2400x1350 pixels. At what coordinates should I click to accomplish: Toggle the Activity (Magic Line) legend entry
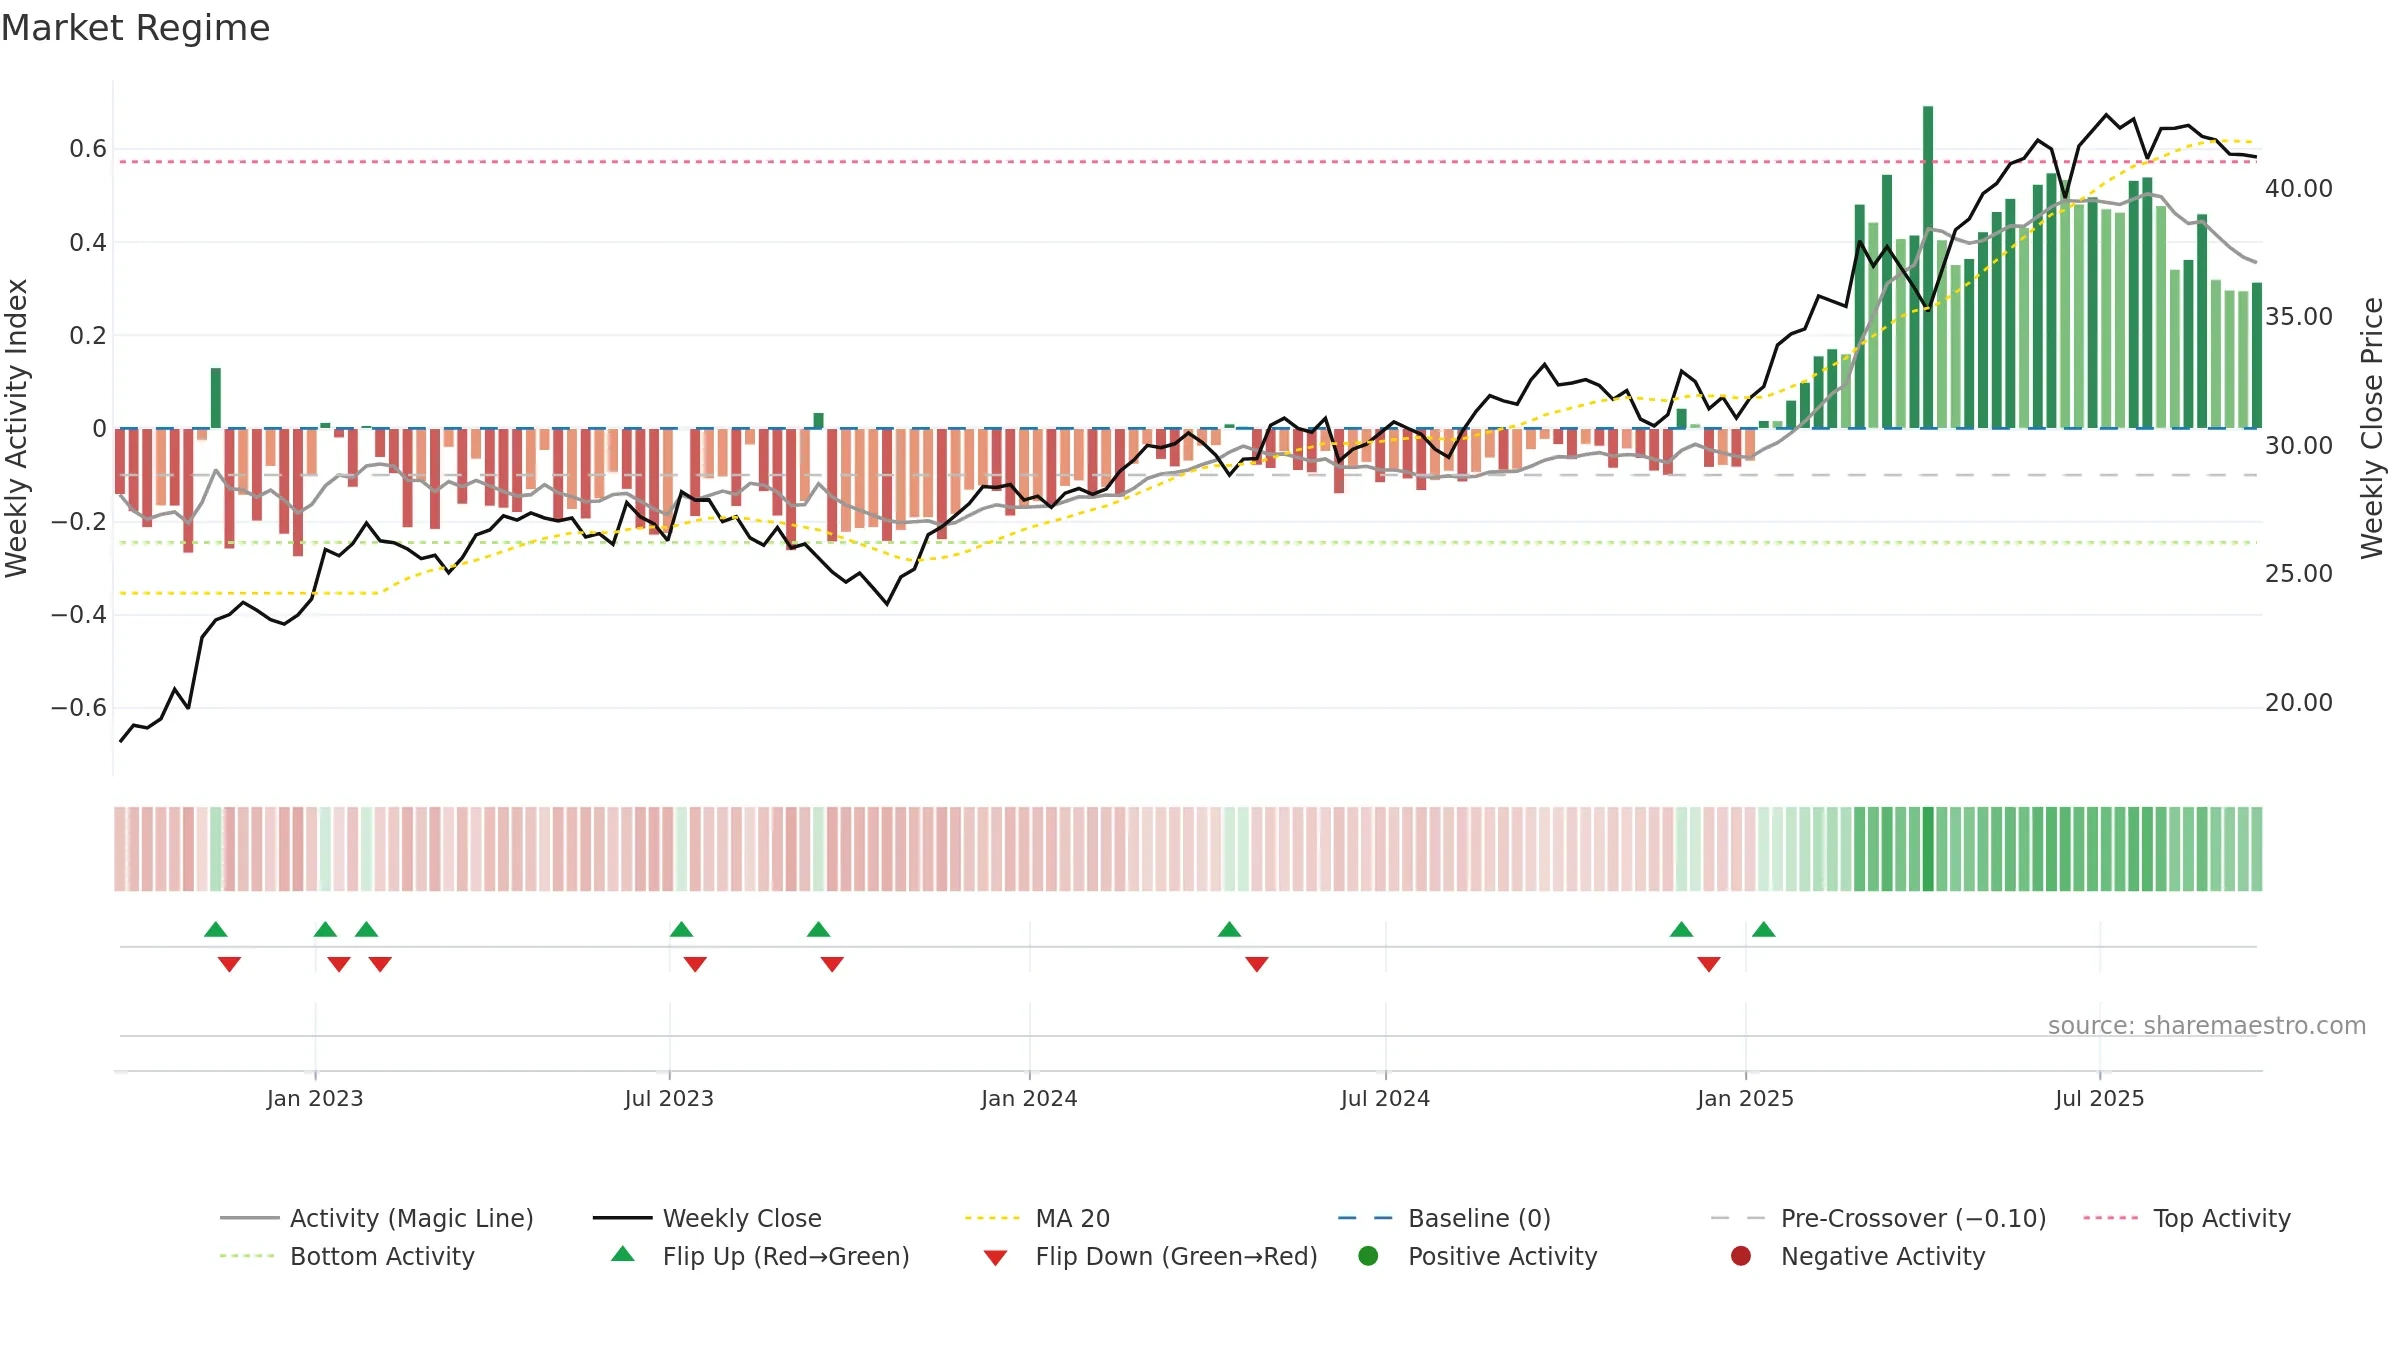tap(377, 1218)
